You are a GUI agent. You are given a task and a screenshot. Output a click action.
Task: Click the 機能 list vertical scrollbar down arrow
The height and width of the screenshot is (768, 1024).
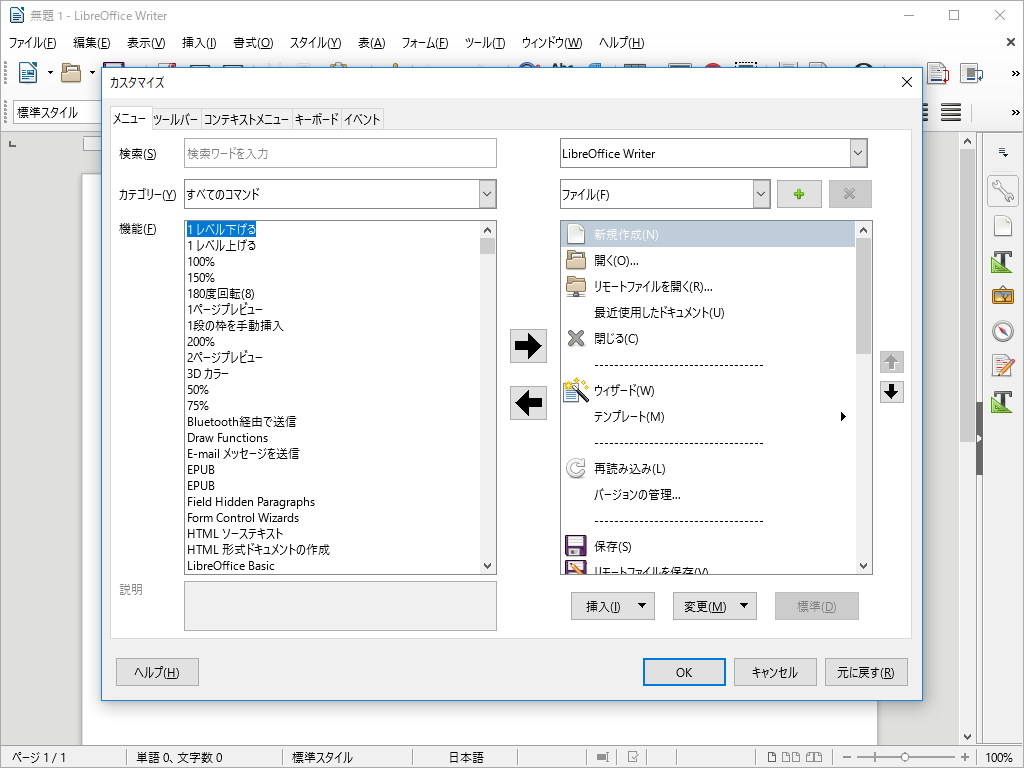coord(487,566)
